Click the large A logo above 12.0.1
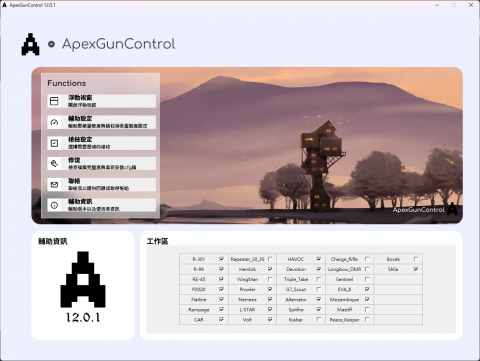The image size is (480, 361). [83, 279]
